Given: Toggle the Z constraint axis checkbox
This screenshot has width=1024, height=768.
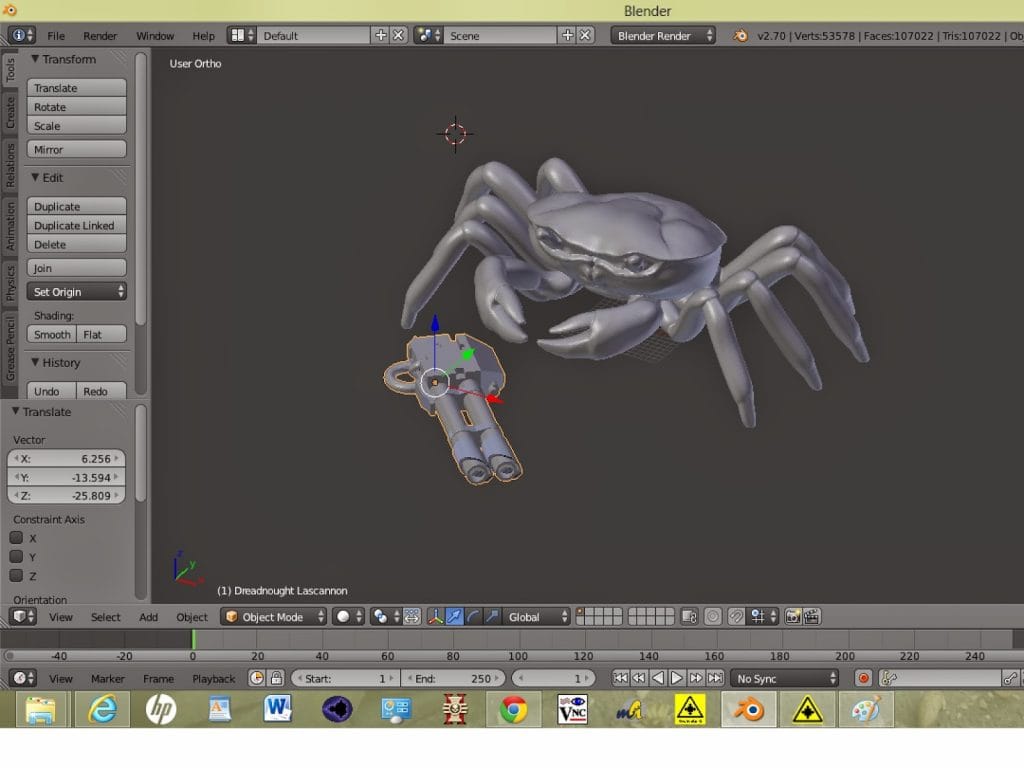Looking at the screenshot, I should pos(16,576).
